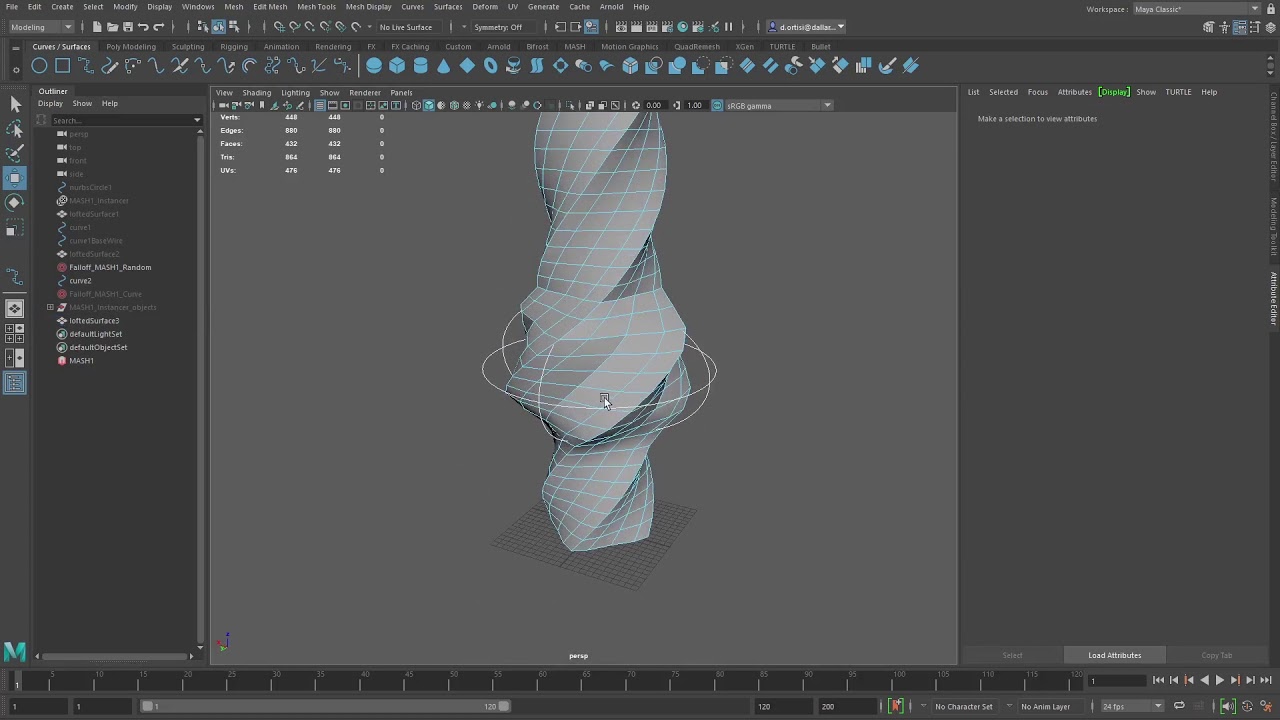
Task: Click the Save scene icon
Action: (128, 27)
